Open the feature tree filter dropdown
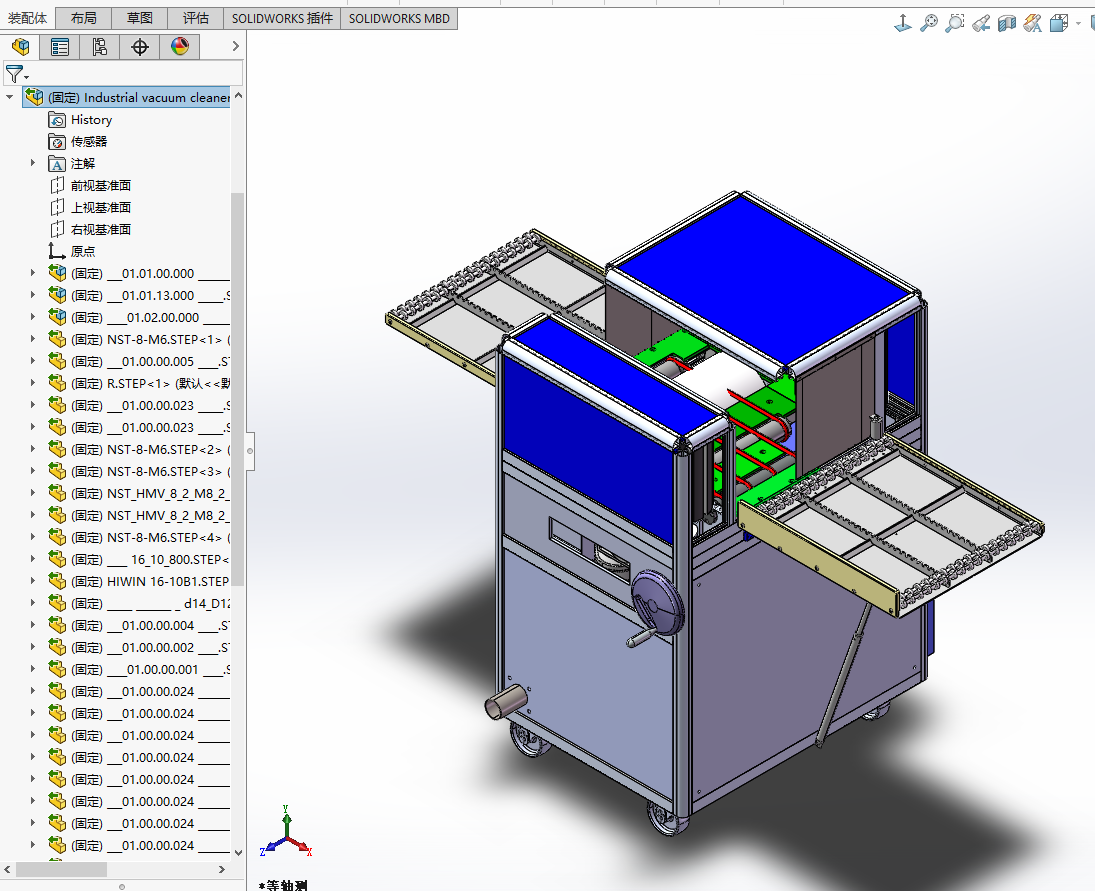The height and width of the screenshot is (891, 1095). [x=17, y=74]
